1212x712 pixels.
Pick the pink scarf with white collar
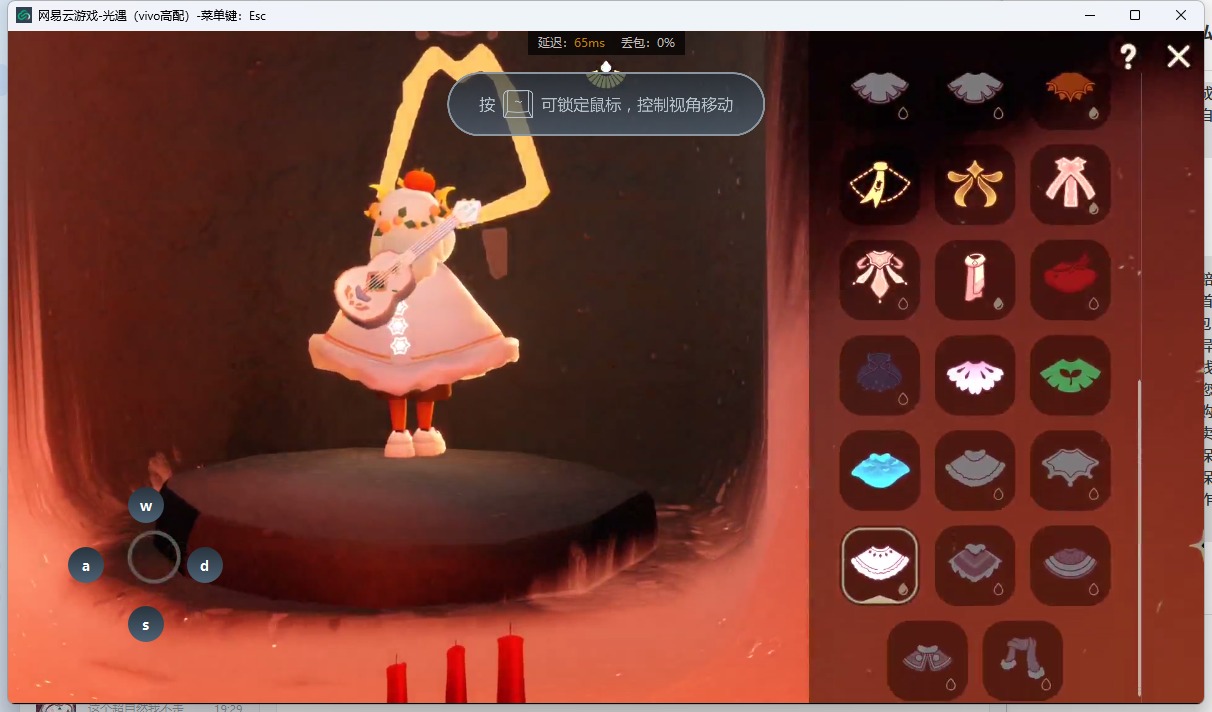point(975,280)
